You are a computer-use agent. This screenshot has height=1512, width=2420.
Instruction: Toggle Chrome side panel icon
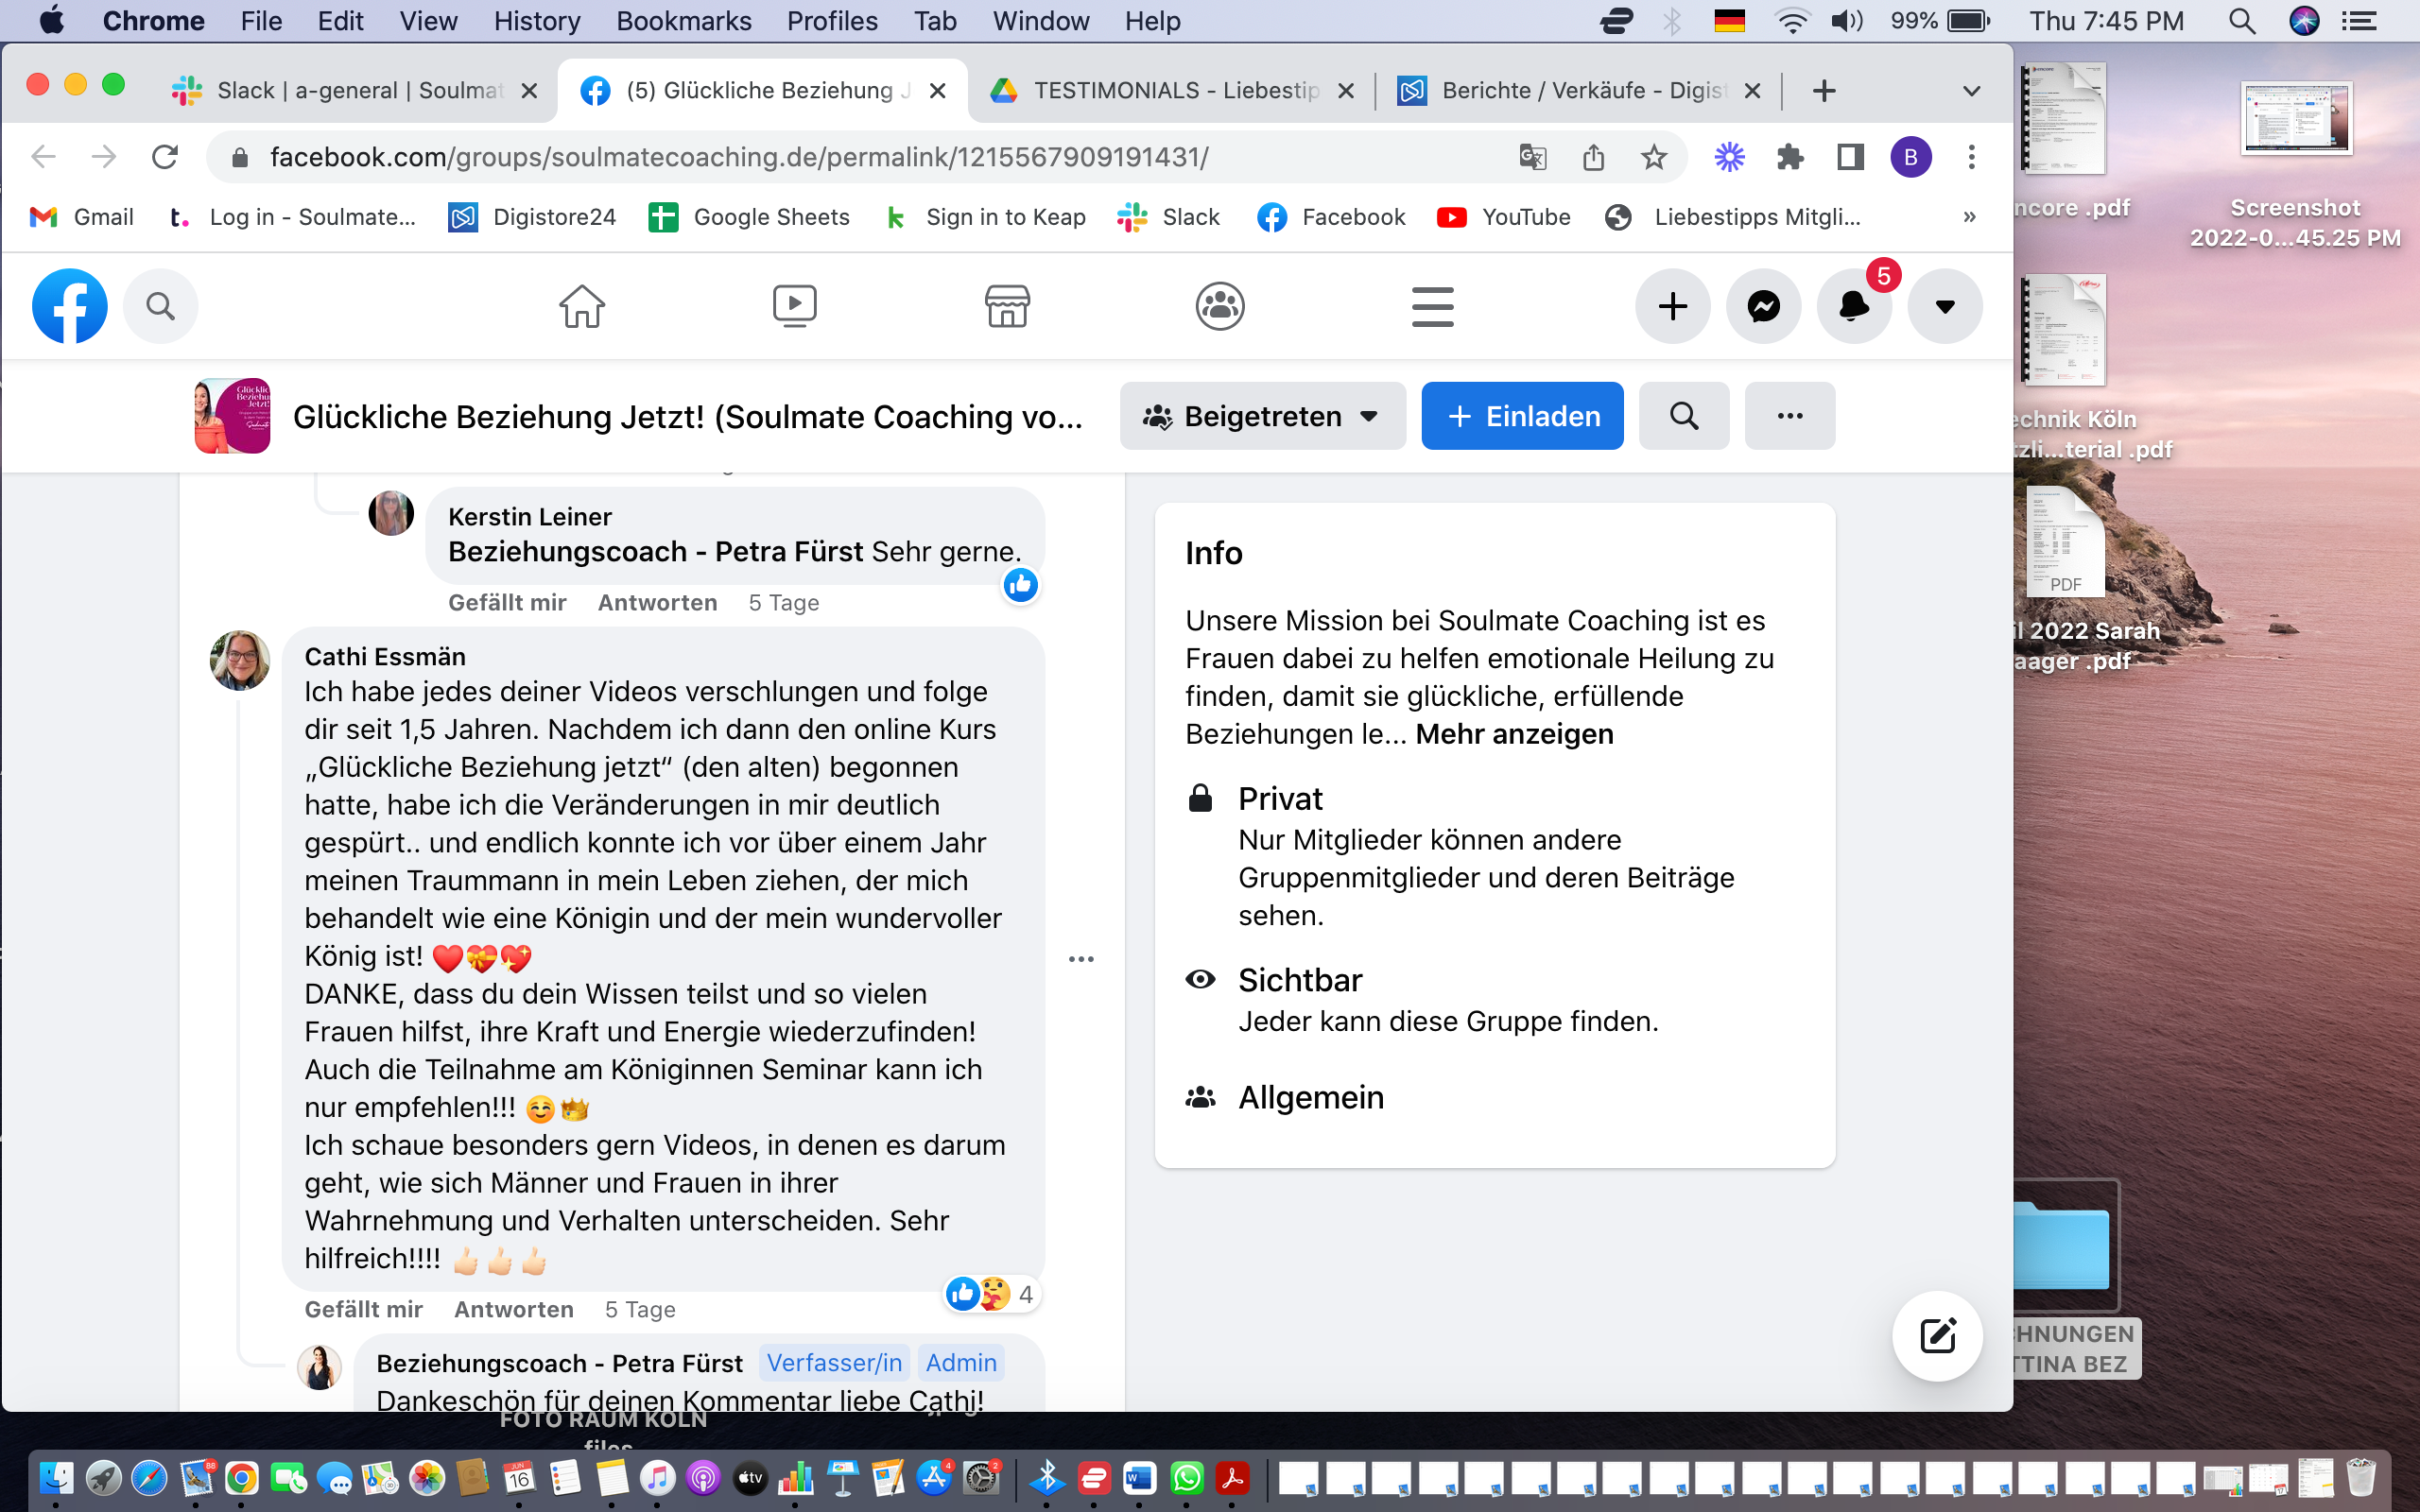coord(1850,157)
